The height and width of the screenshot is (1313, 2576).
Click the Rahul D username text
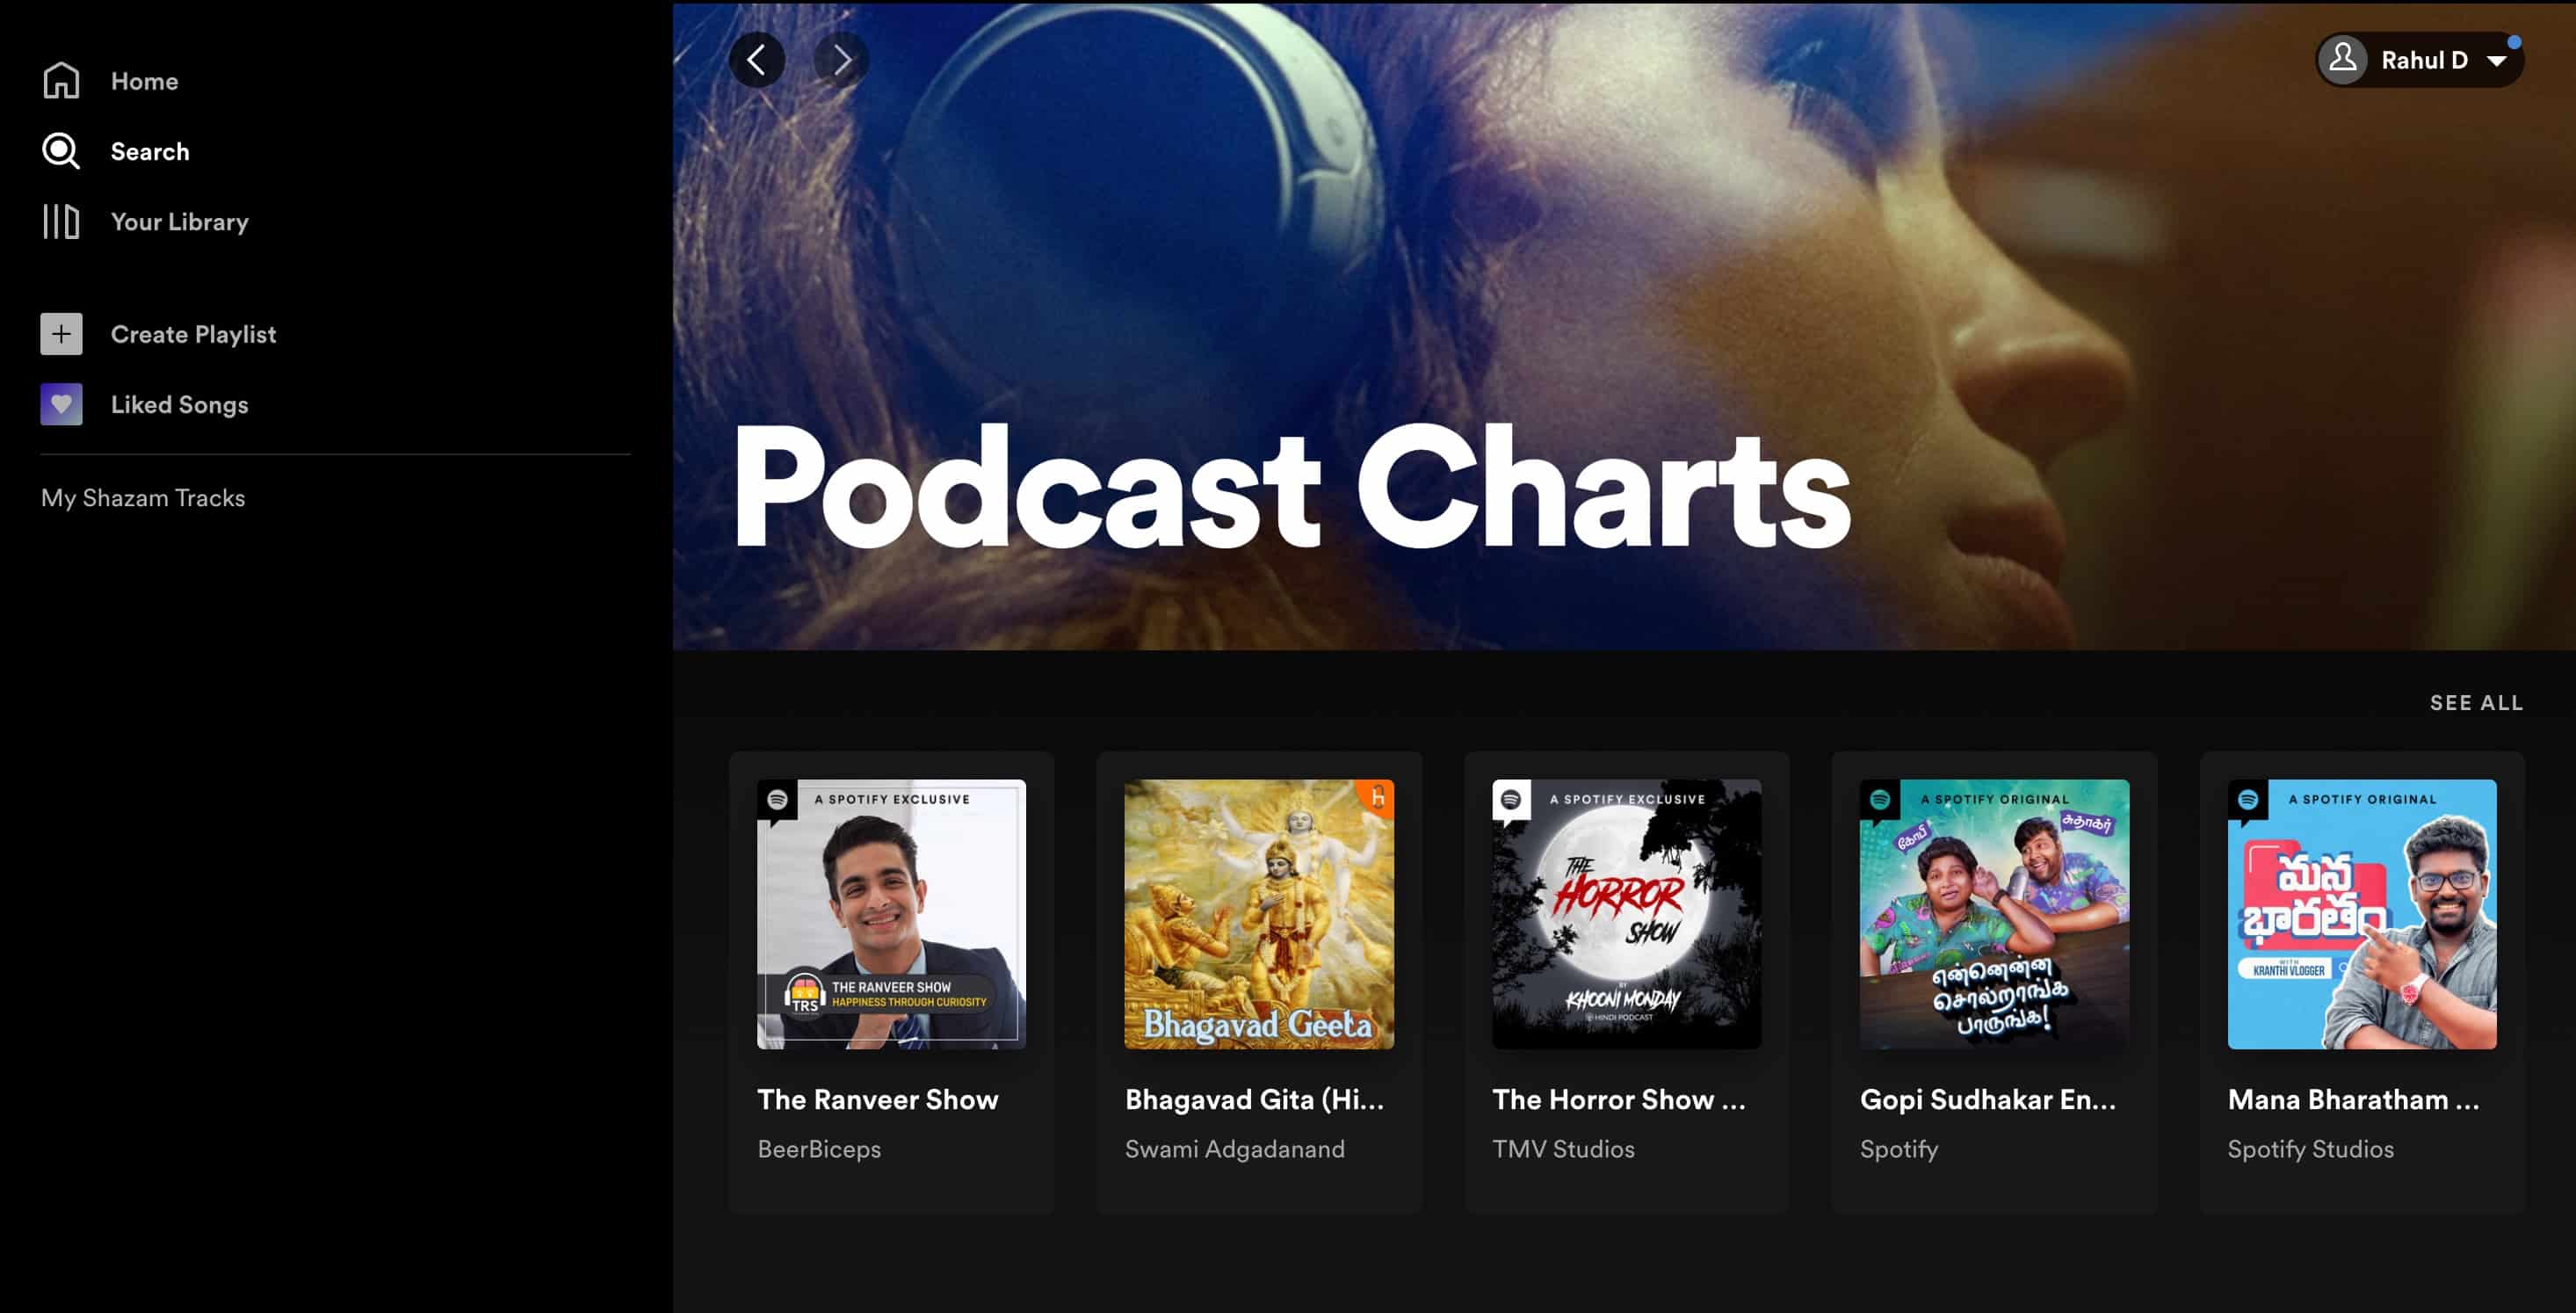(x=2424, y=60)
